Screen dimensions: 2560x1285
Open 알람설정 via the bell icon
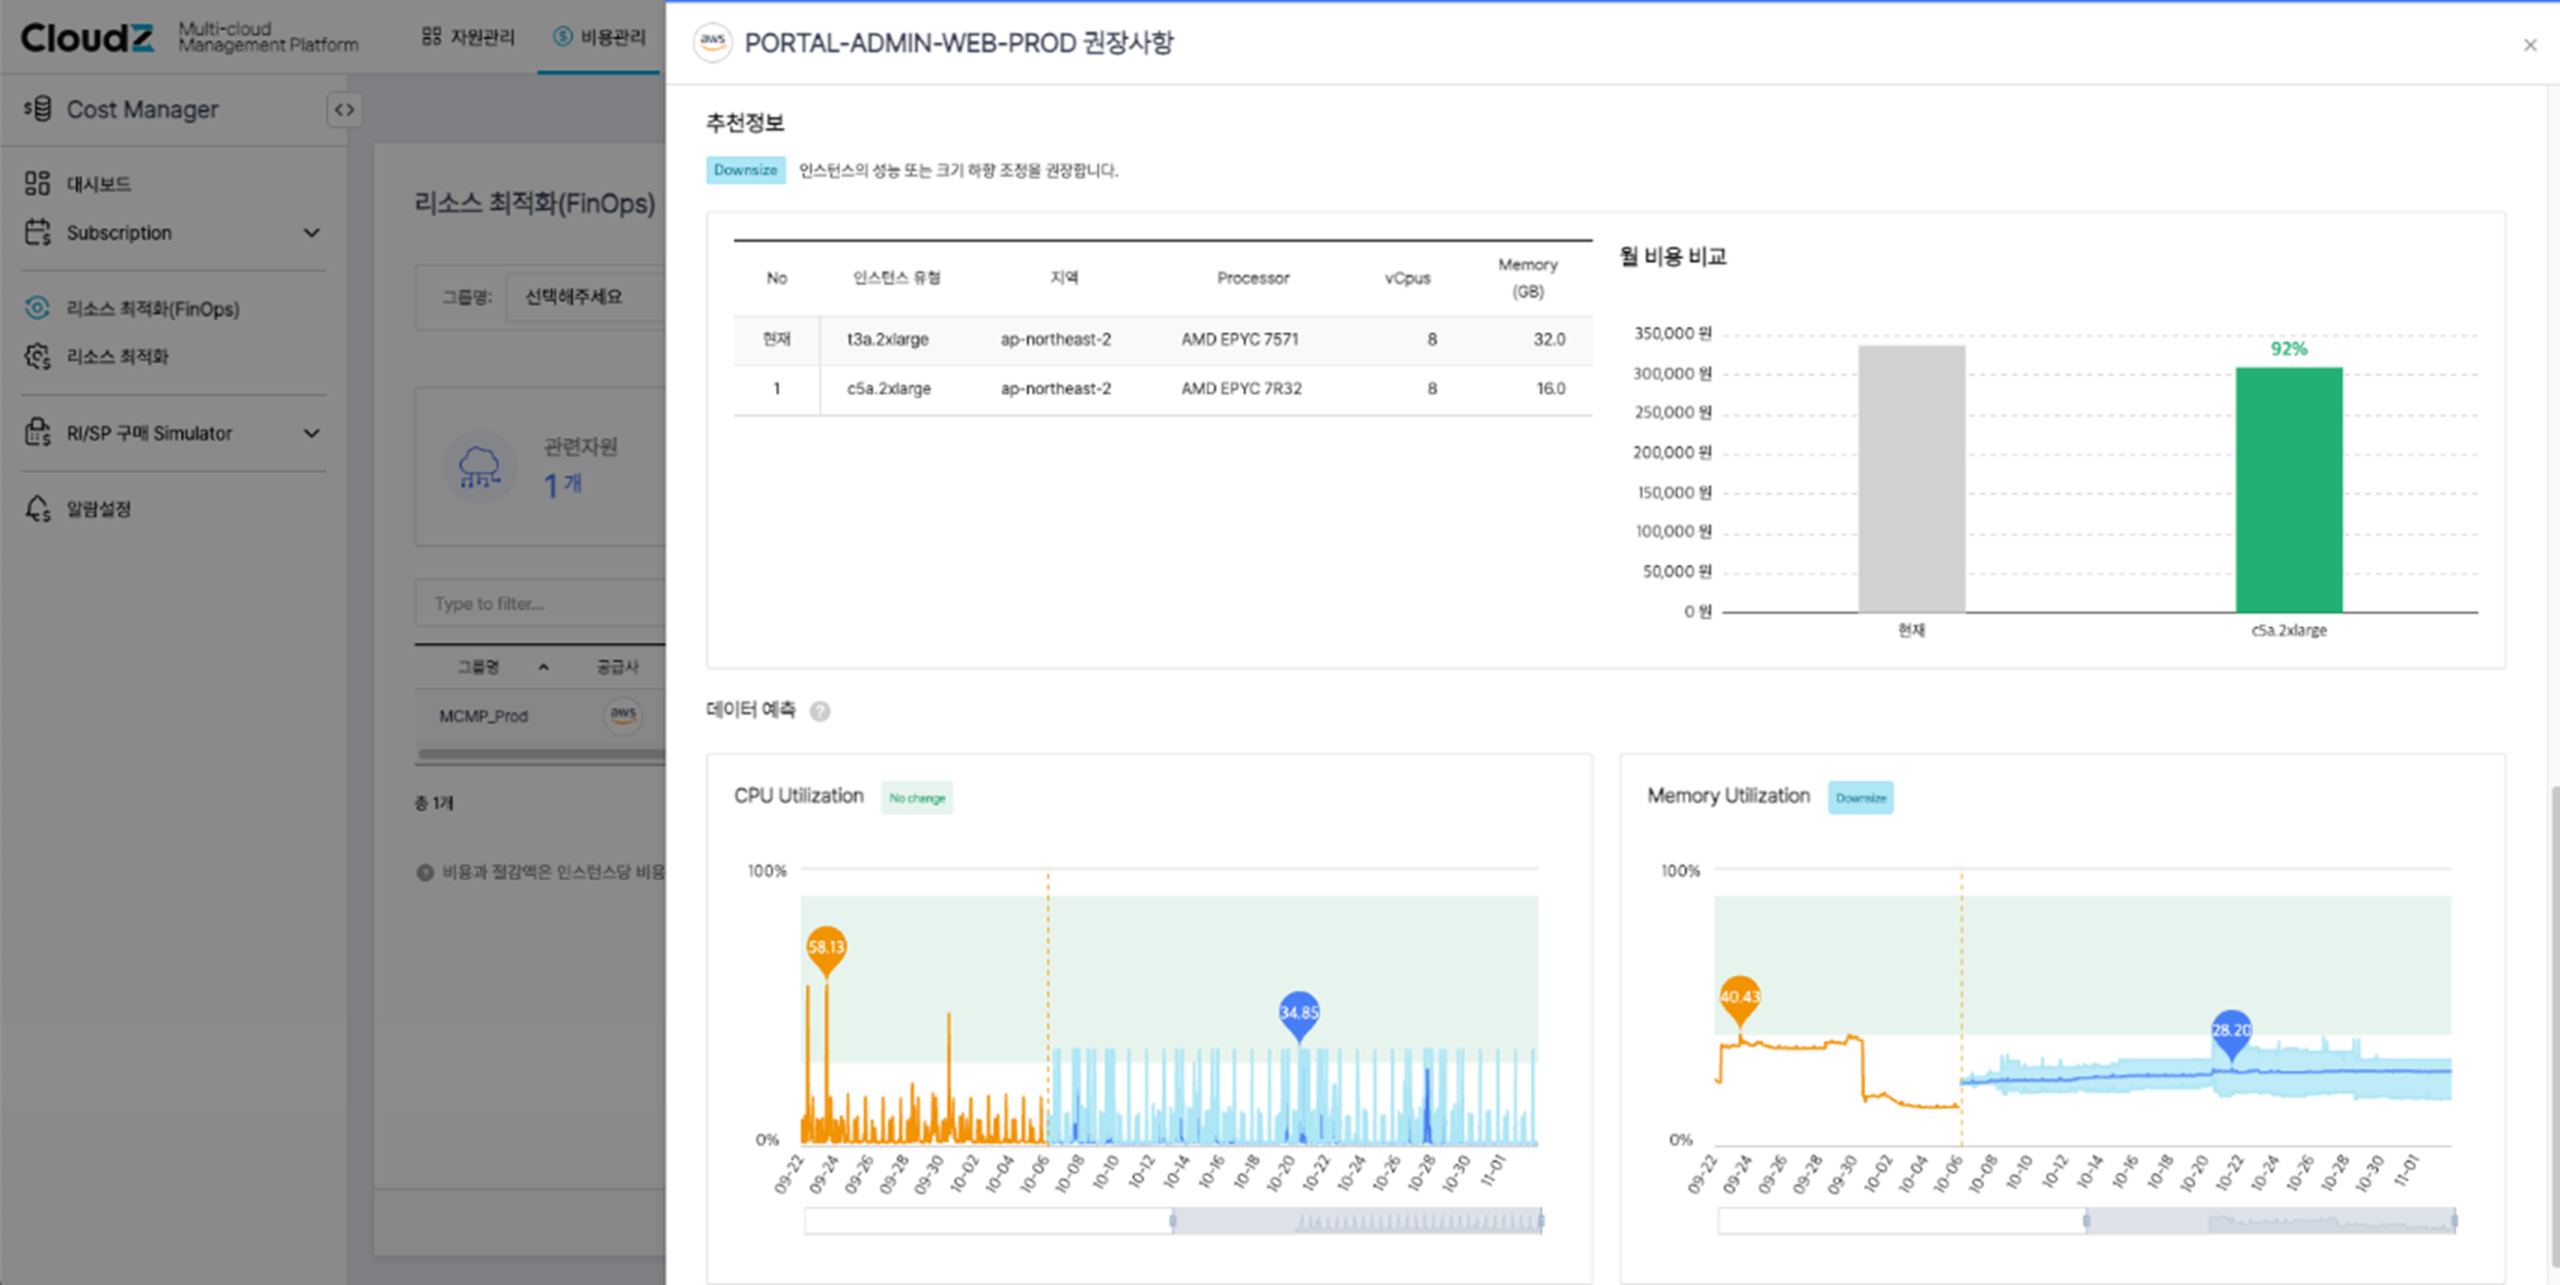coord(37,509)
